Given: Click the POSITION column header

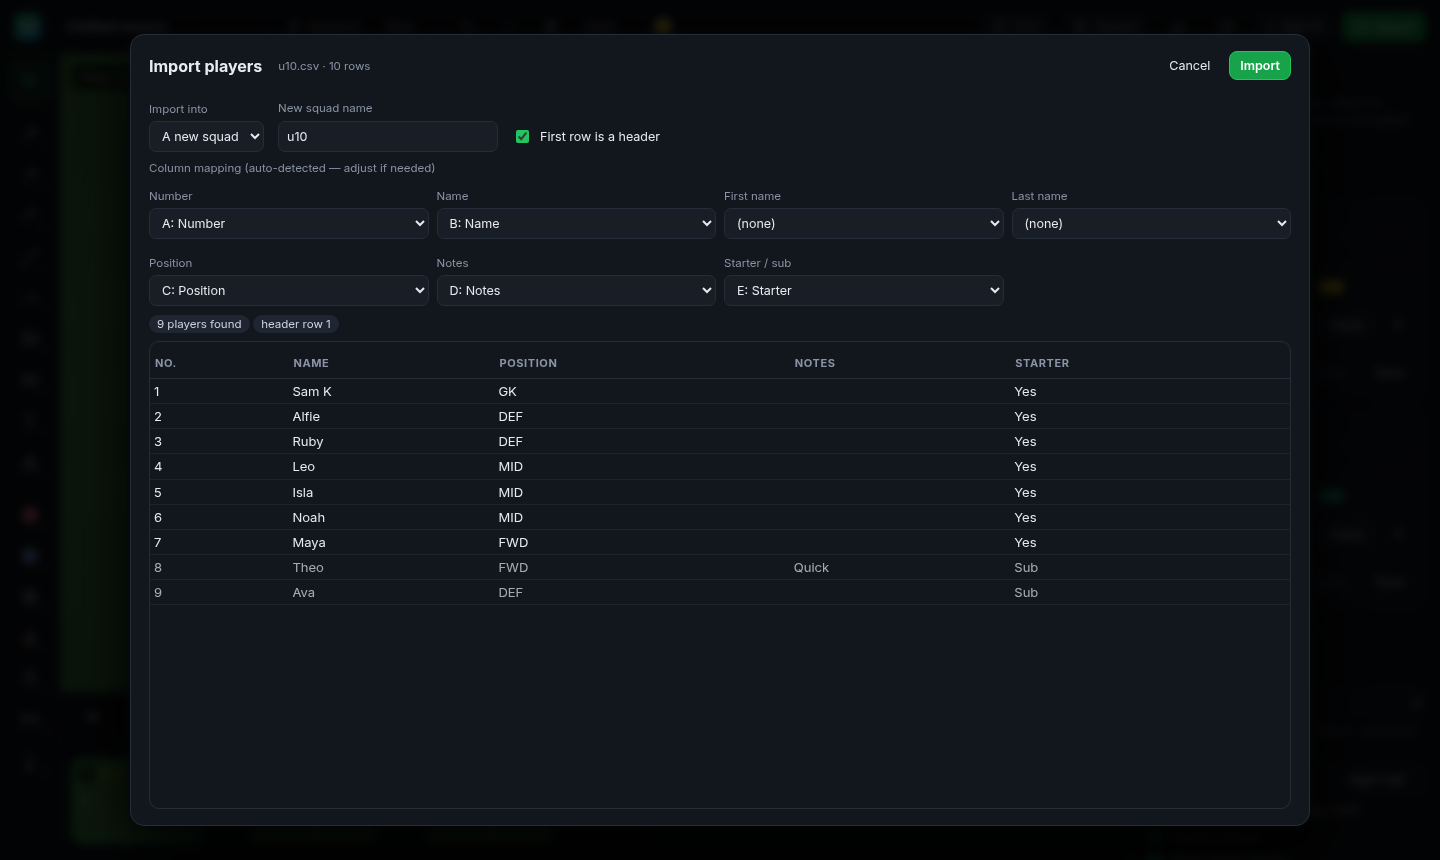Looking at the screenshot, I should click(x=528, y=363).
